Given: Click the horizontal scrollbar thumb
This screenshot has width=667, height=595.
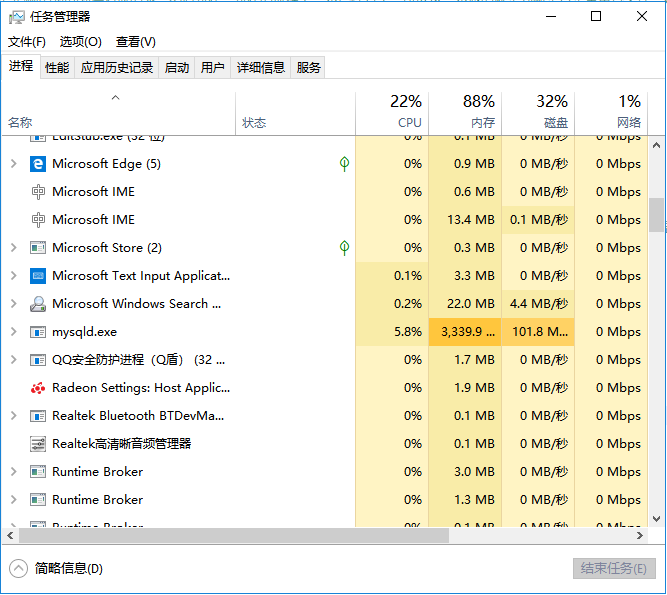Looking at the screenshot, I should pyautogui.click(x=234, y=535).
